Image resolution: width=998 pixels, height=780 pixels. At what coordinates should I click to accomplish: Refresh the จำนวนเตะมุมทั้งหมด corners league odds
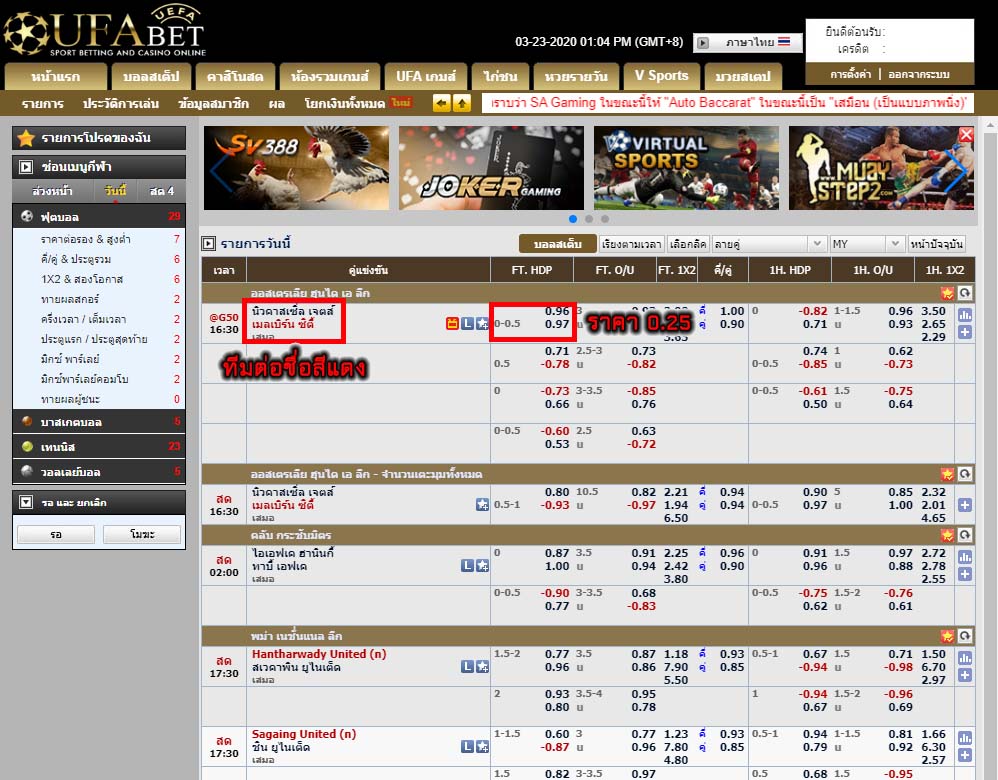tap(965, 474)
